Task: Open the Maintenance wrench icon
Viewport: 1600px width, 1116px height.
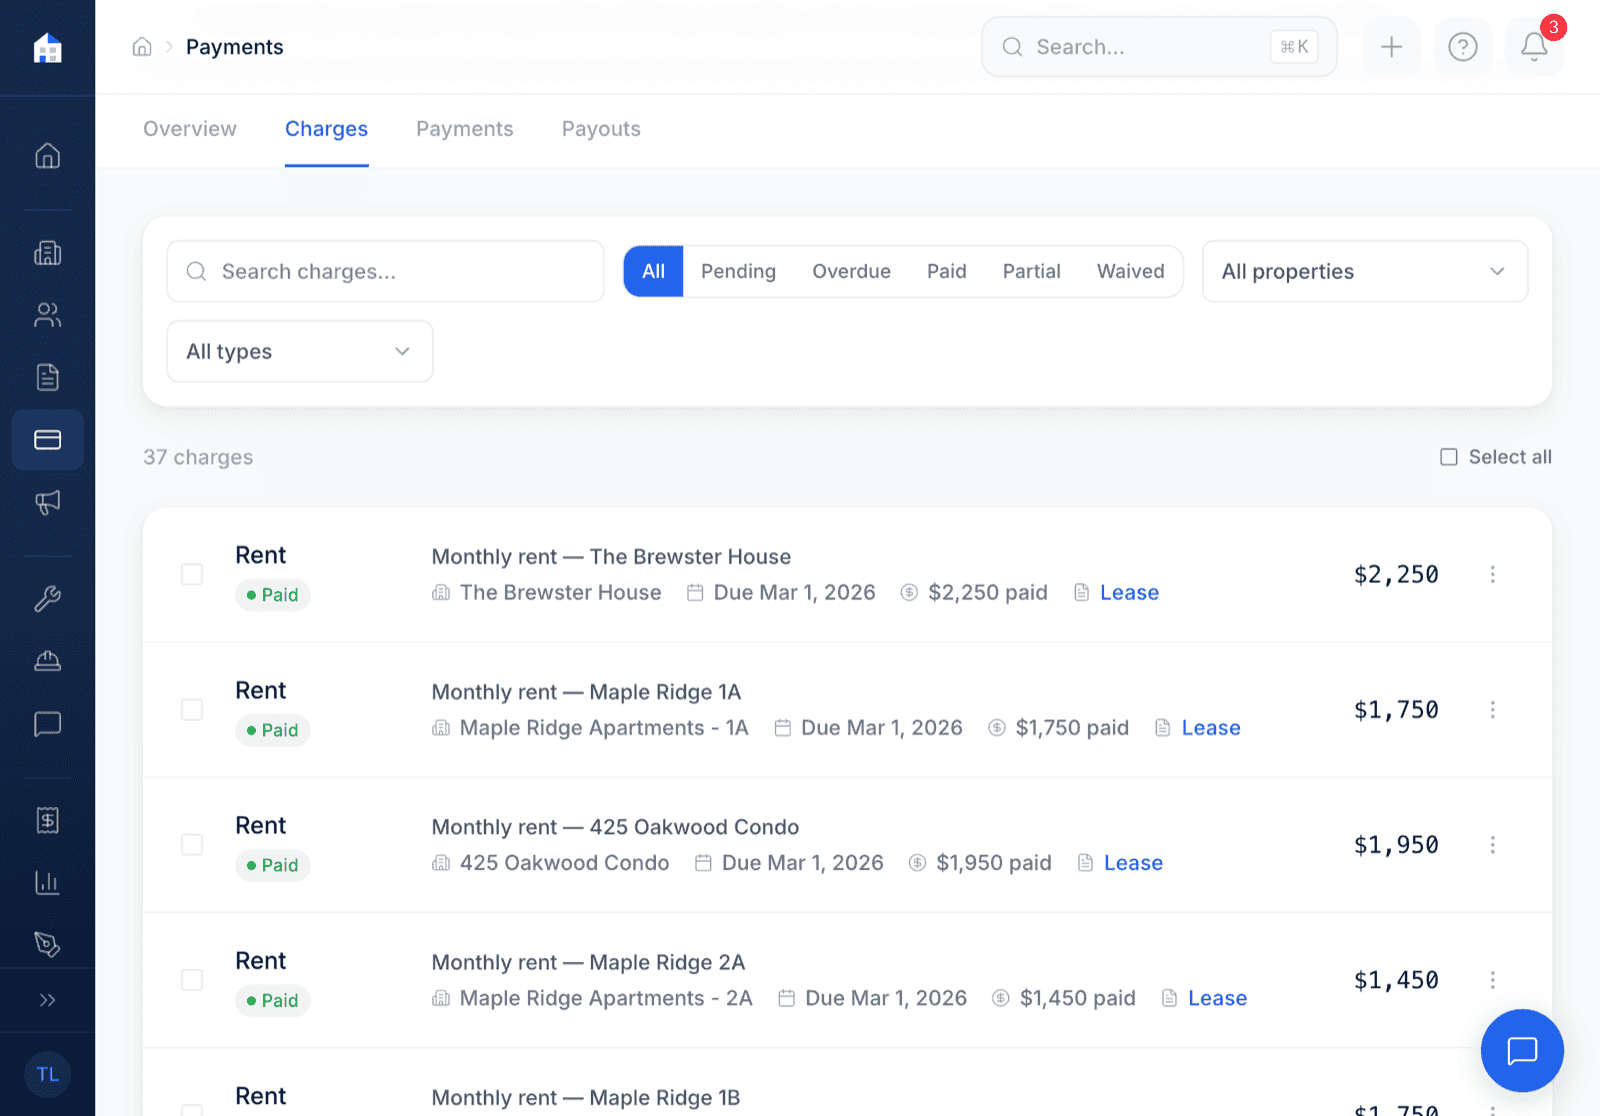Action: 47,599
